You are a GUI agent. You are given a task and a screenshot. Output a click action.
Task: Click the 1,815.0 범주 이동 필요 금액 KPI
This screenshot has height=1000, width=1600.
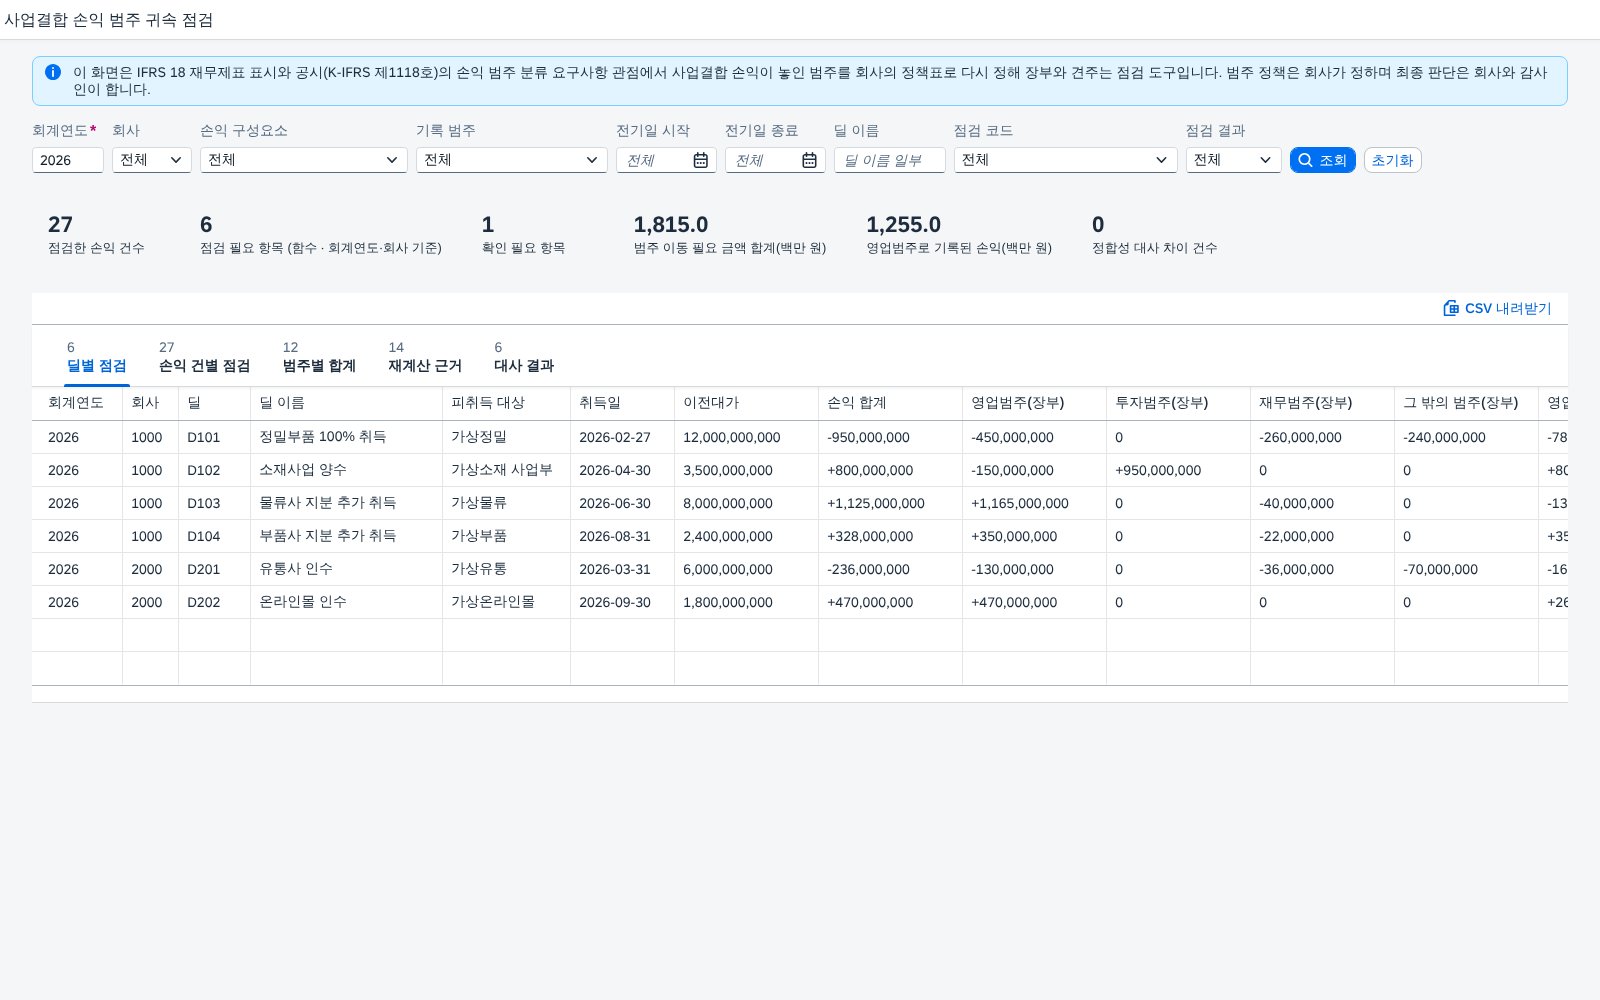point(729,234)
